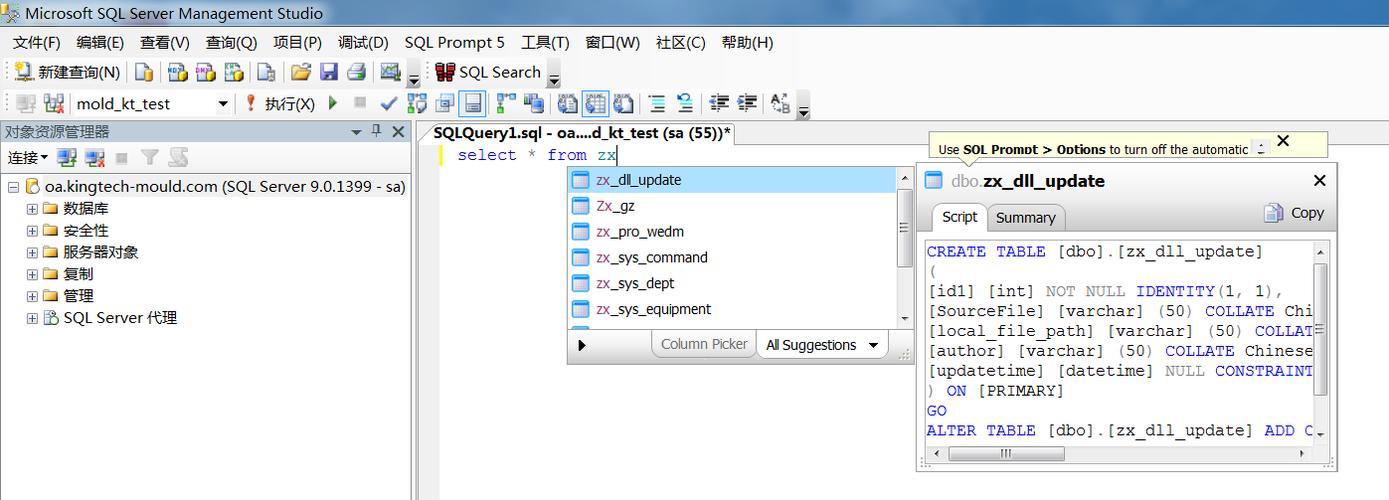Click the Database Engine Query icon after 新建查询(N)
The width and height of the screenshot is (1389, 500).
(144, 72)
